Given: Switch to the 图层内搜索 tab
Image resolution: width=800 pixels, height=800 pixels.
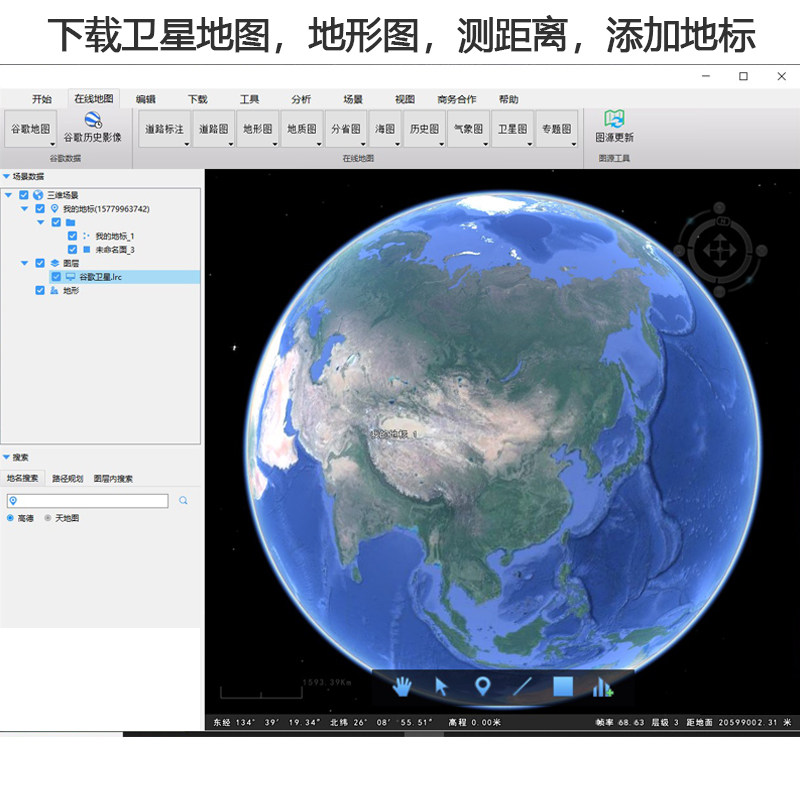Looking at the screenshot, I should click(x=113, y=479).
